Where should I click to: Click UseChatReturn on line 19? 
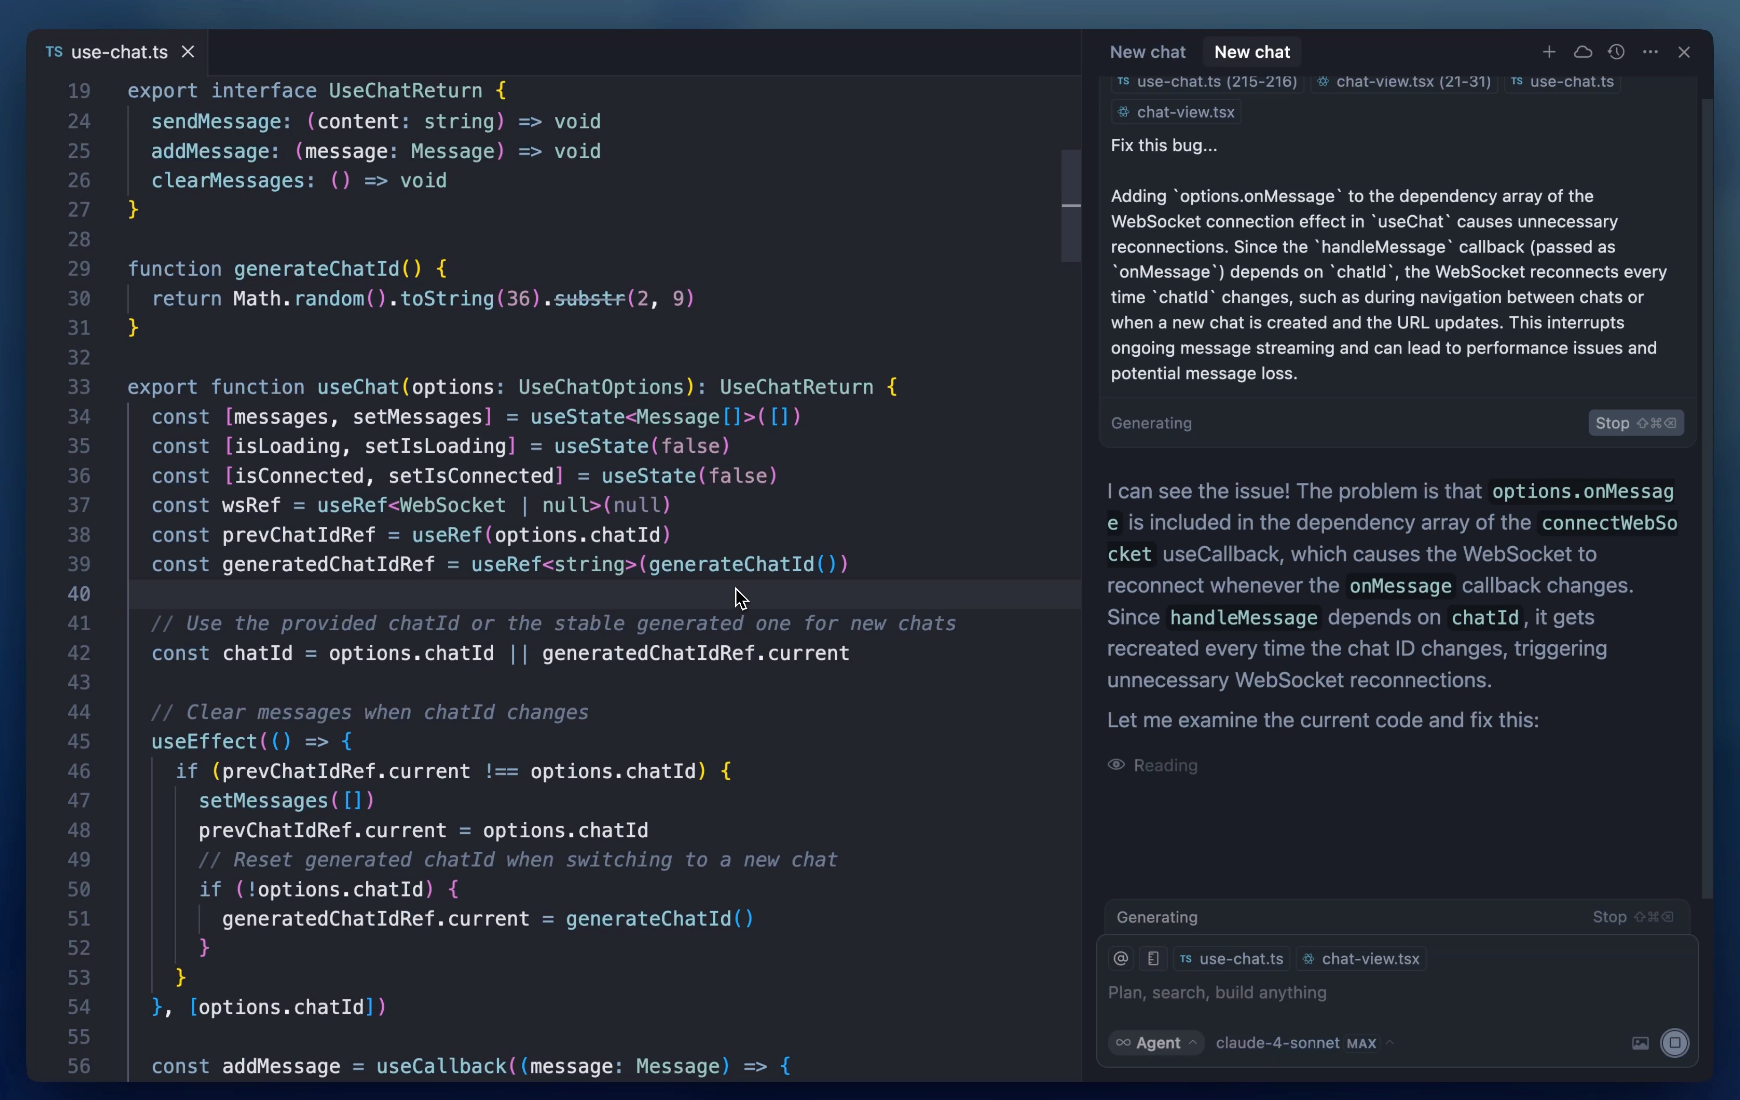coord(405,91)
